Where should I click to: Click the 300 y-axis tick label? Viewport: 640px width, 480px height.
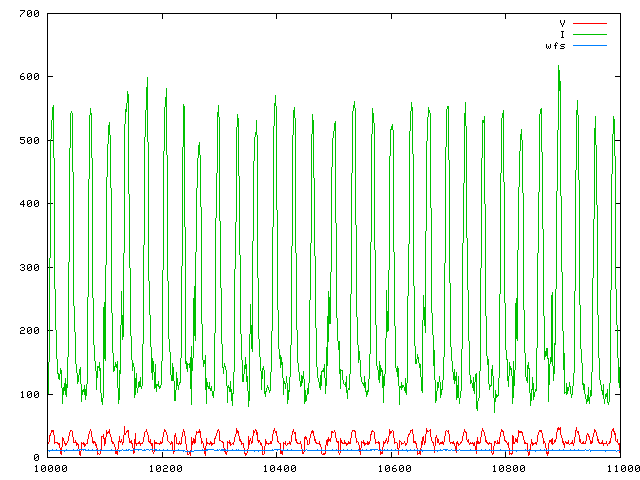[28, 268]
